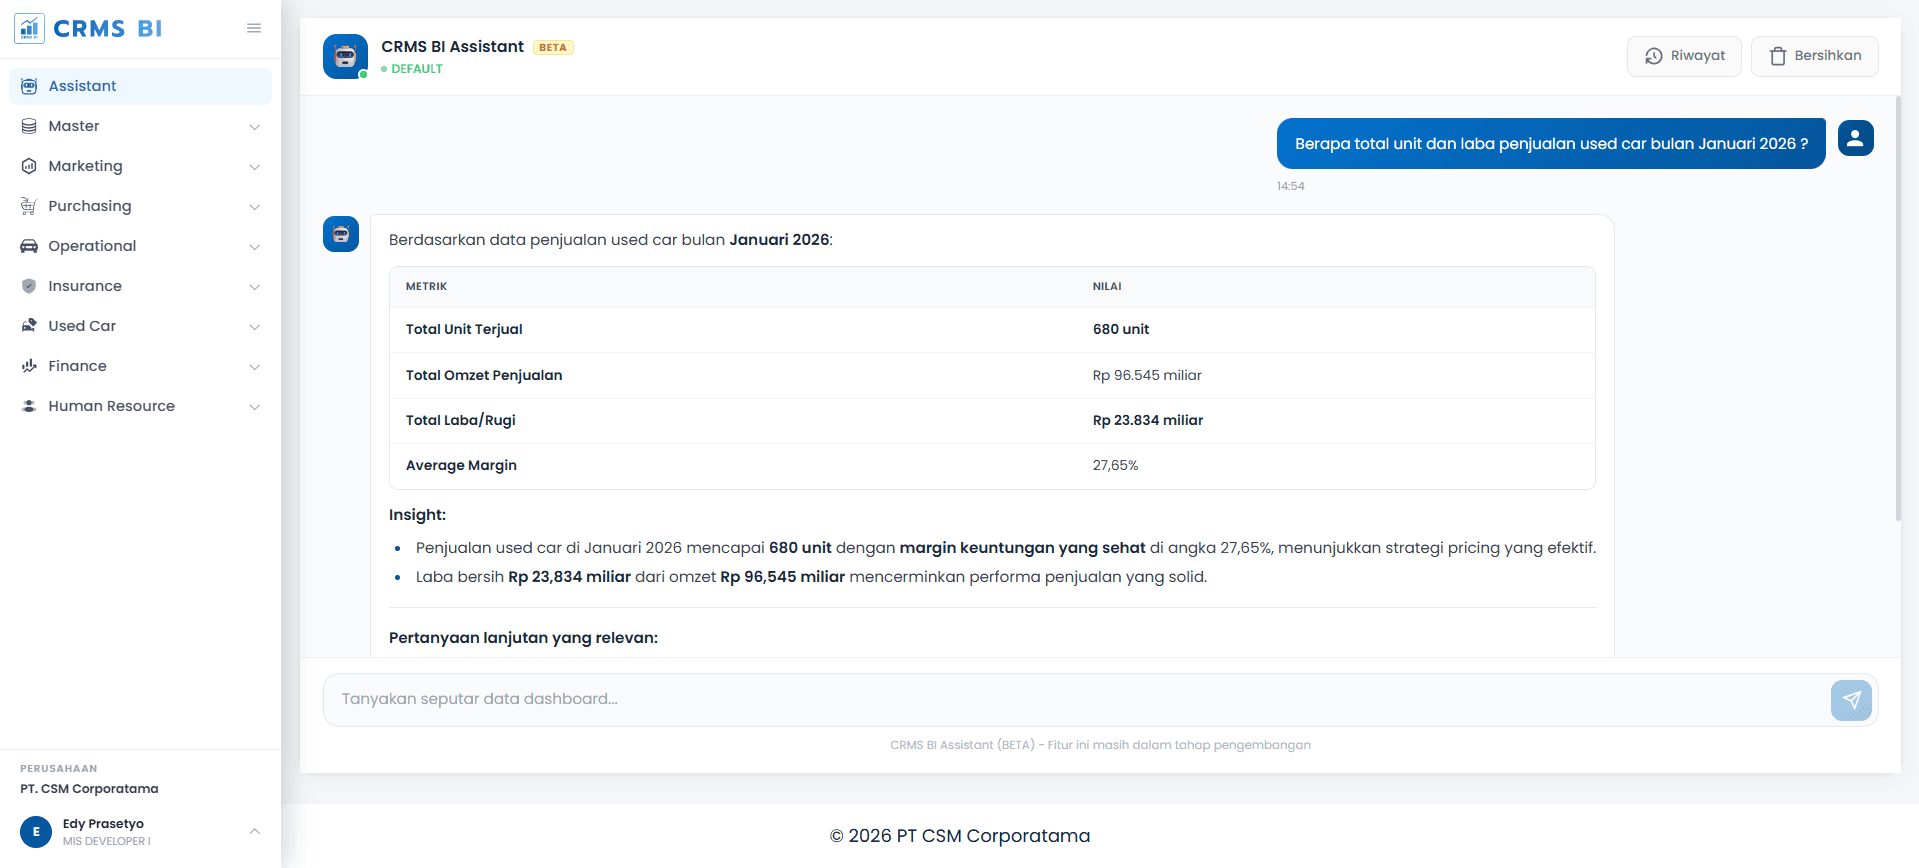Click the Operational car icon
The width and height of the screenshot is (1919, 868).
(x=29, y=246)
